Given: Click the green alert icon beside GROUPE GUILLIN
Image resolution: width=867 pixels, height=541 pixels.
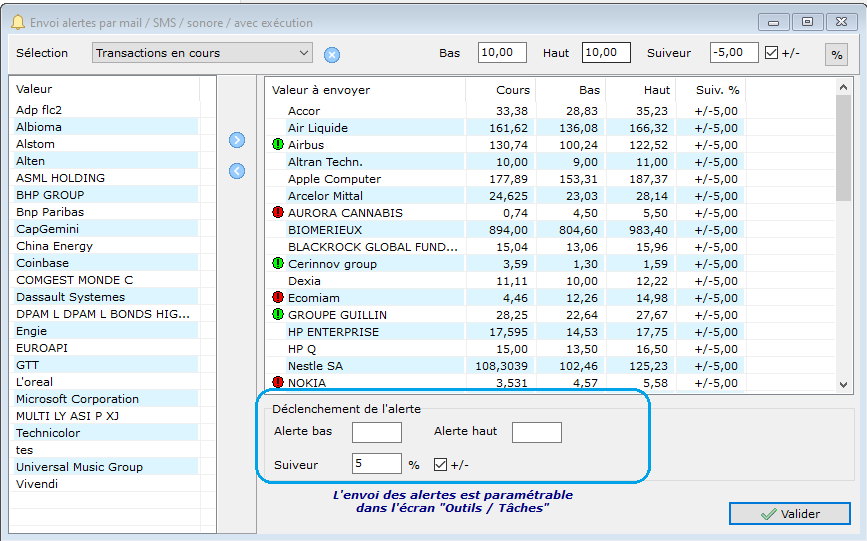Looking at the screenshot, I should (x=278, y=315).
